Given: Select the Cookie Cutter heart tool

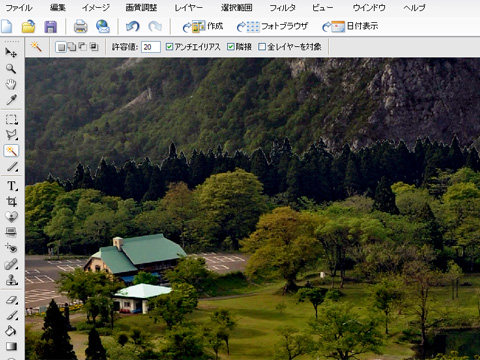Looking at the screenshot, I should (x=11, y=217).
